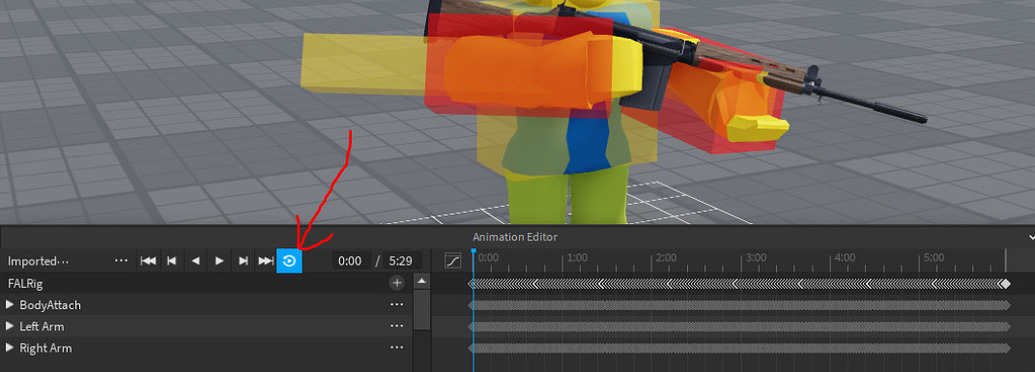Click the track list scrollbar thumb
Viewport: 1035px width, 372px height.
[x=422, y=309]
